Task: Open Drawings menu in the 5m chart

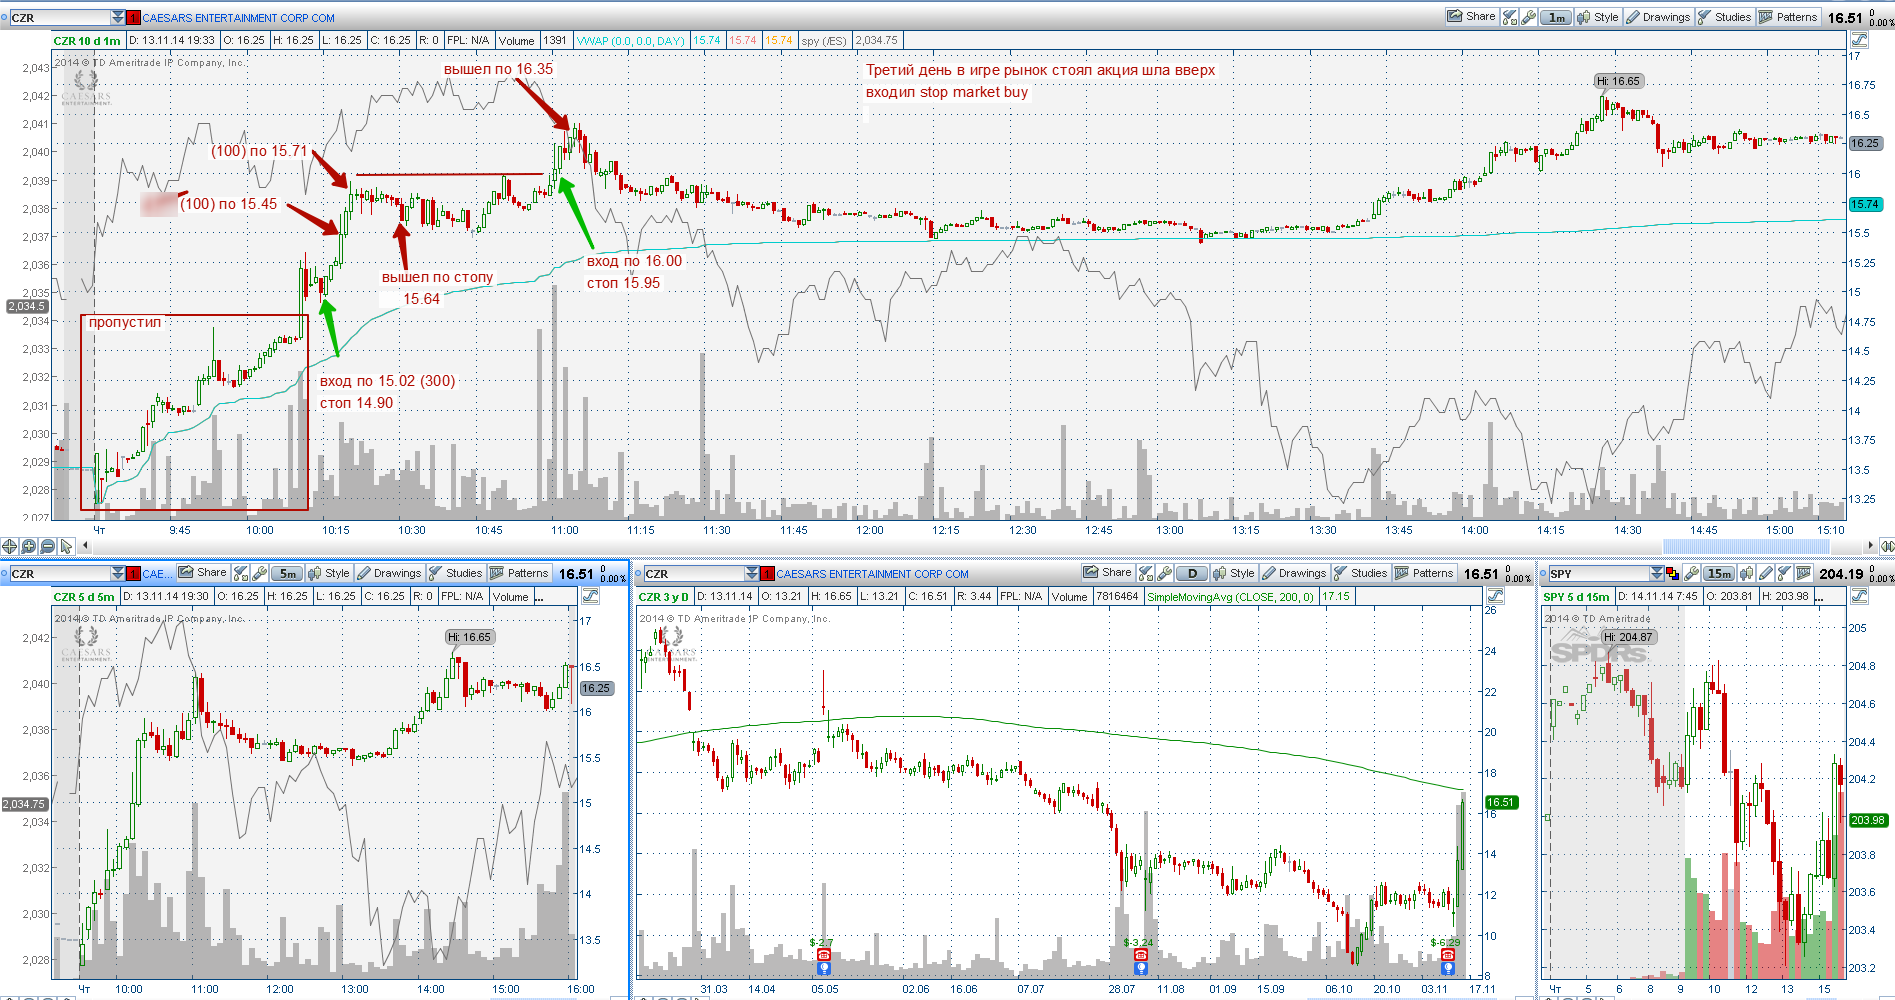Action: pyautogui.click(x=390, y=573)
